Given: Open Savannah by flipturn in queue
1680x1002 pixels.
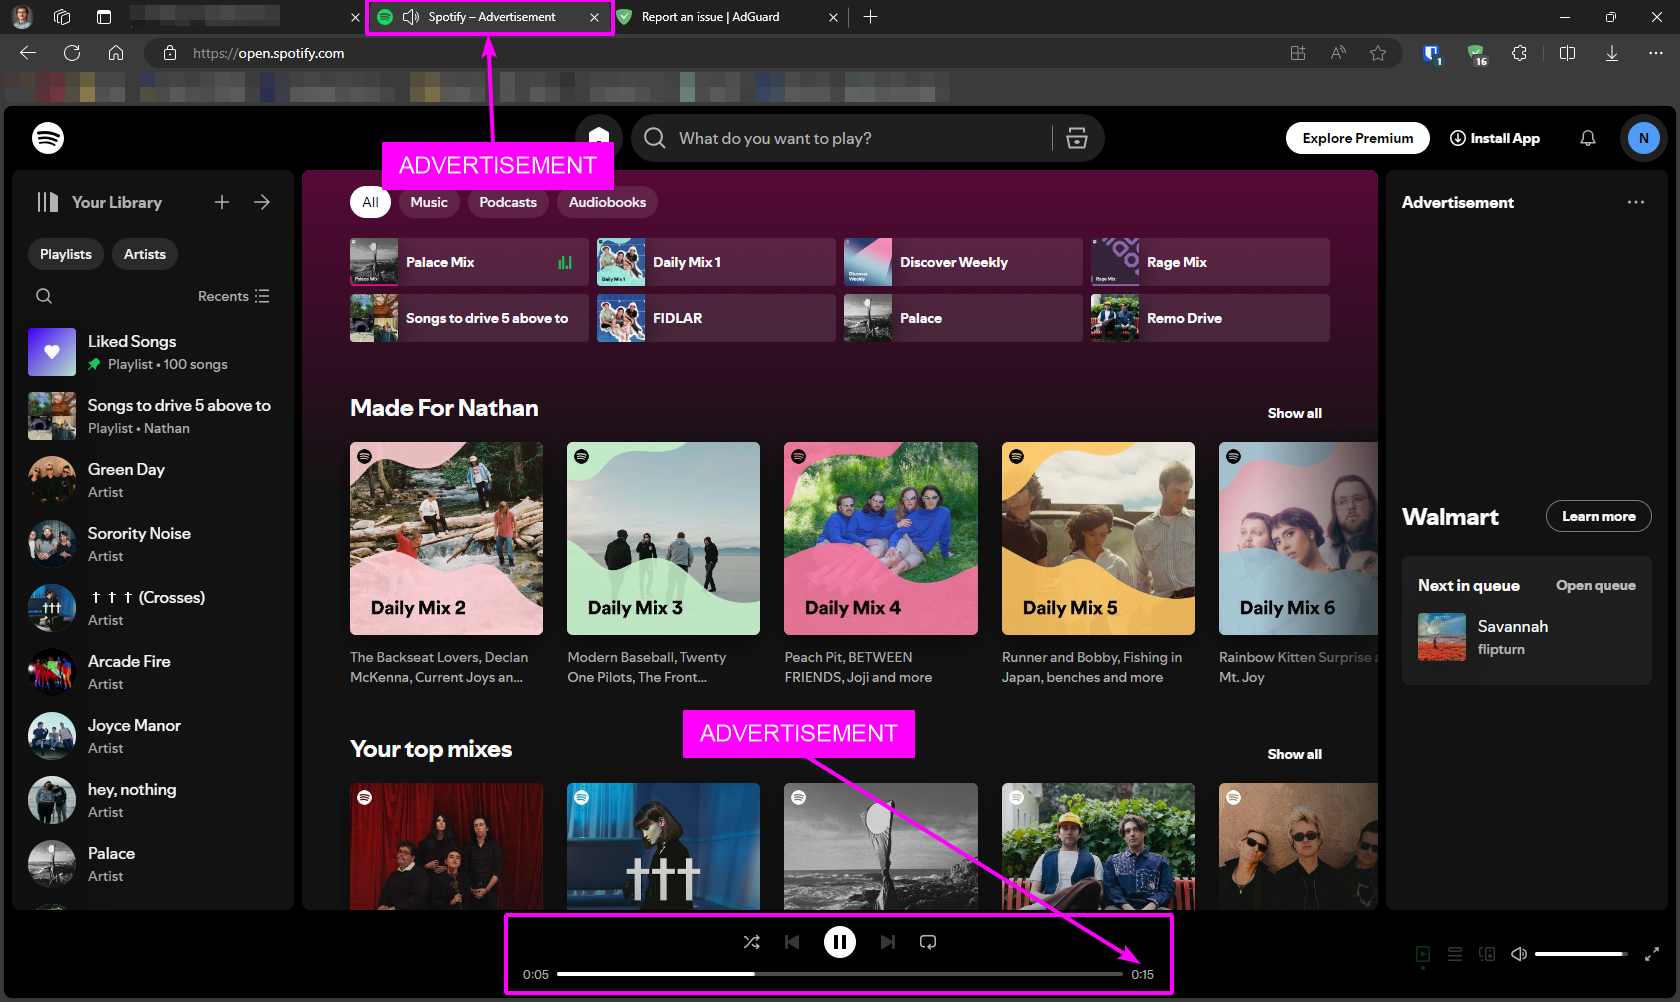Looking at the screenshot, I should [x=1526, y=637].
